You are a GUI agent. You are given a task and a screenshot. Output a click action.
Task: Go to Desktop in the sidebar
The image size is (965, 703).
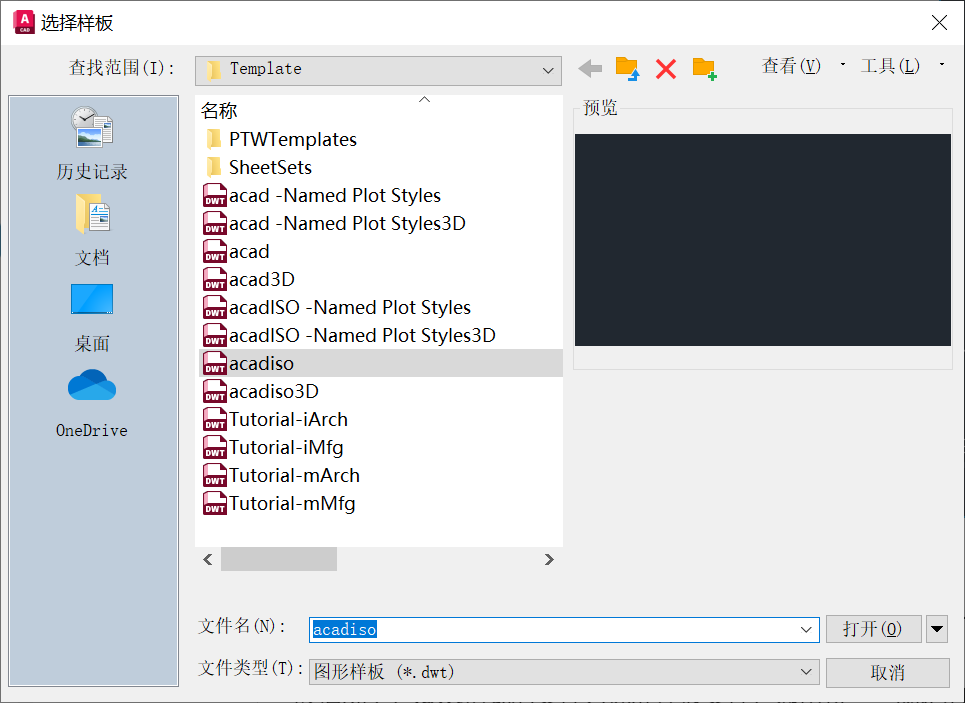pos(92,315)
